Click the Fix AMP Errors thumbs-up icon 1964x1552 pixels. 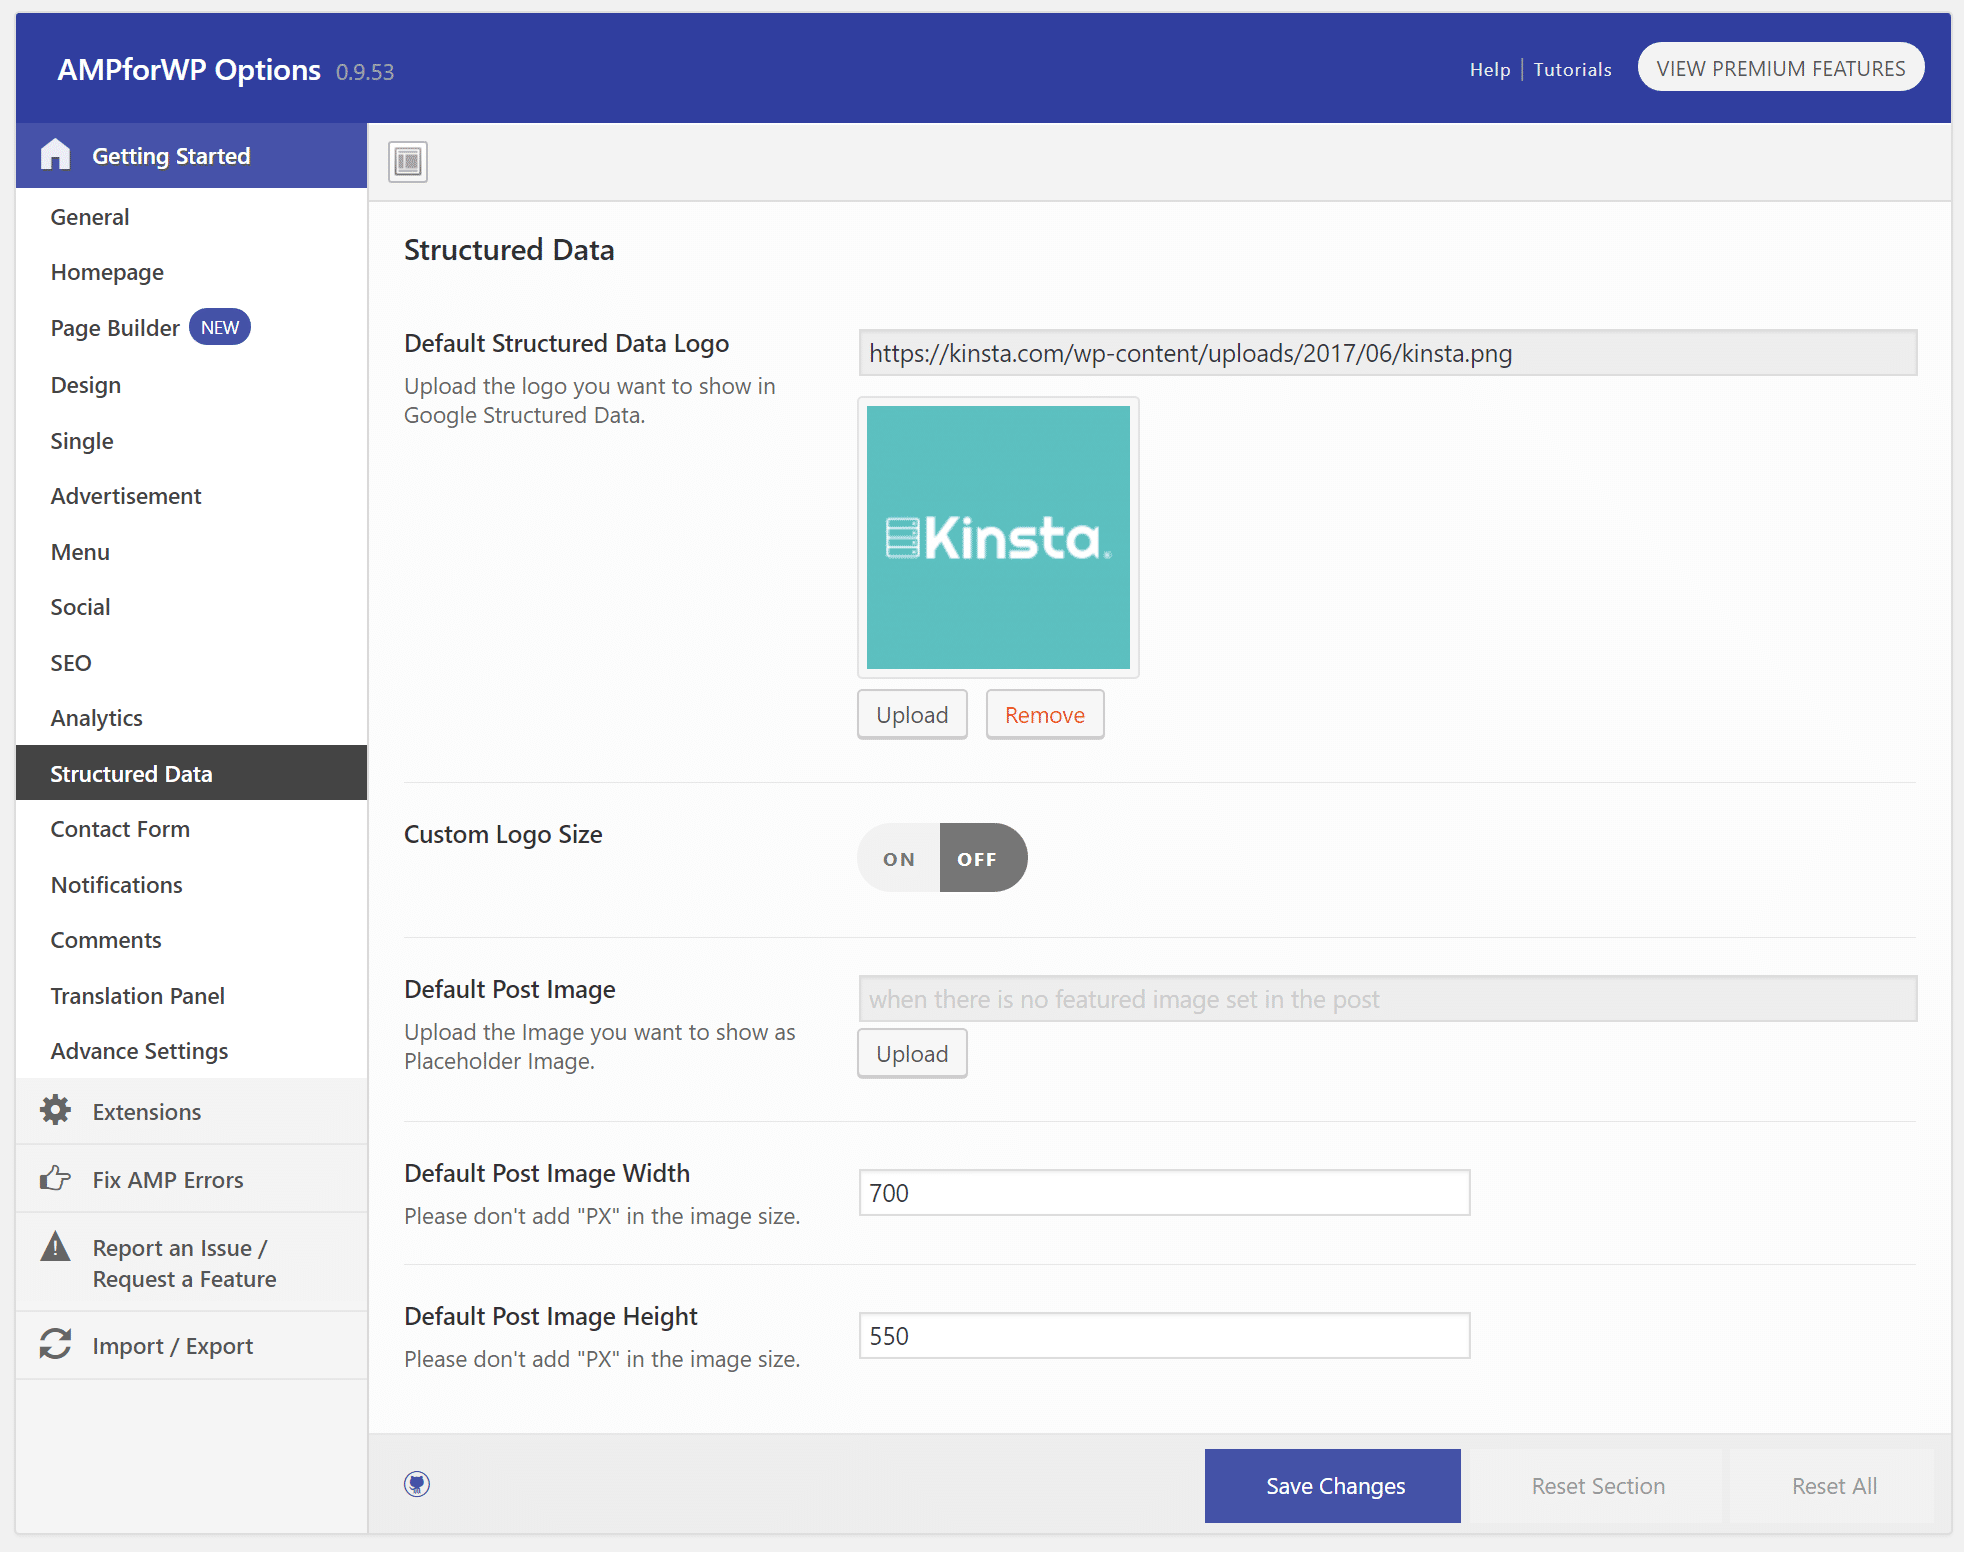(56, 1179)
